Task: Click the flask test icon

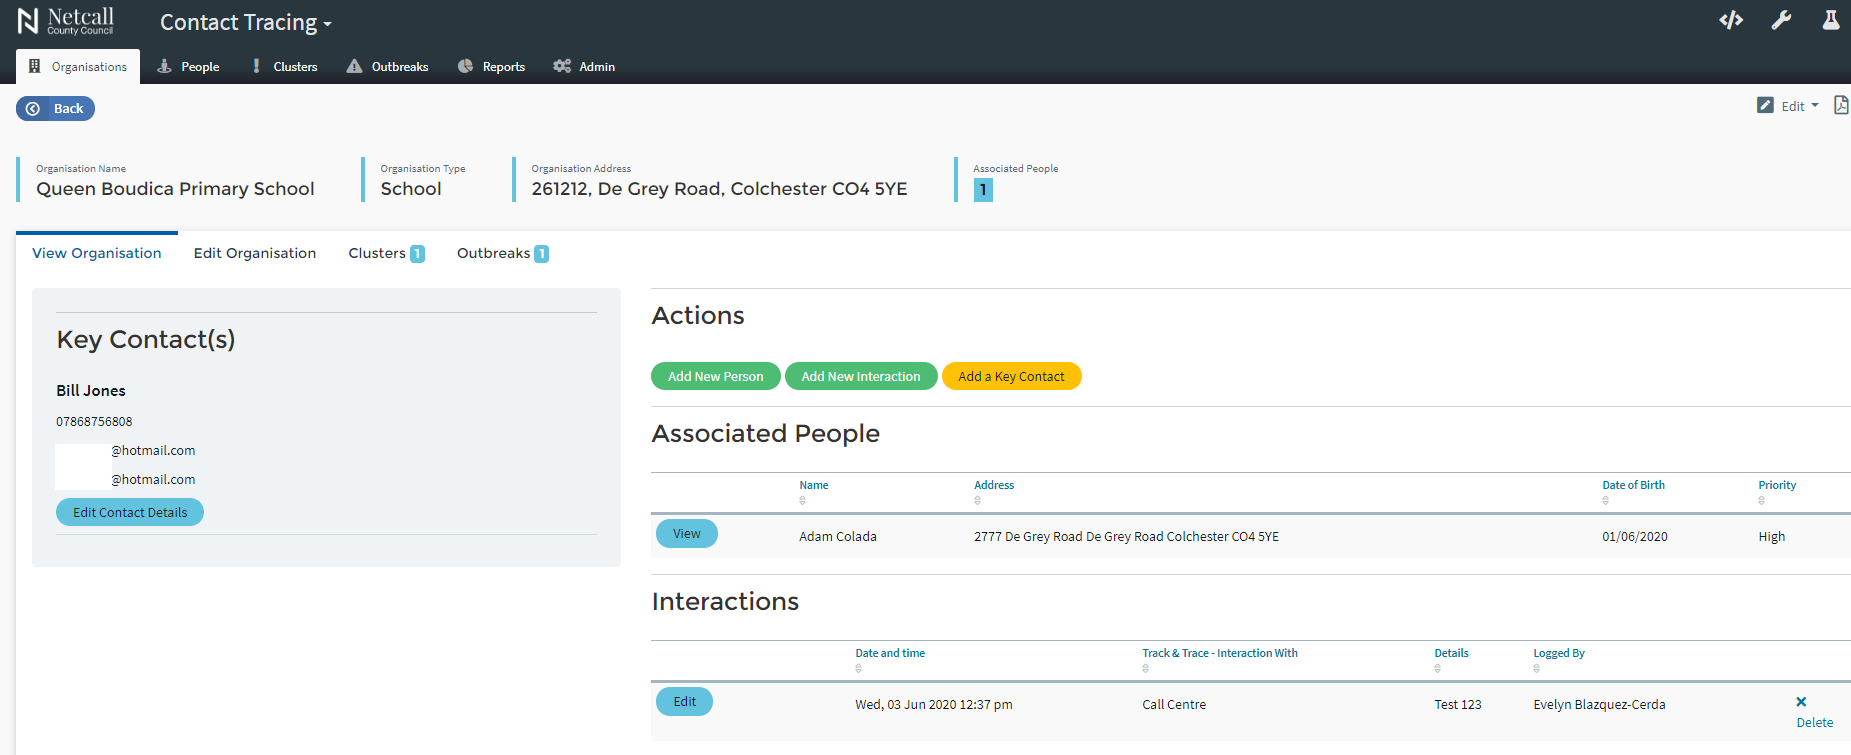Action: [x=1830, y=20]
